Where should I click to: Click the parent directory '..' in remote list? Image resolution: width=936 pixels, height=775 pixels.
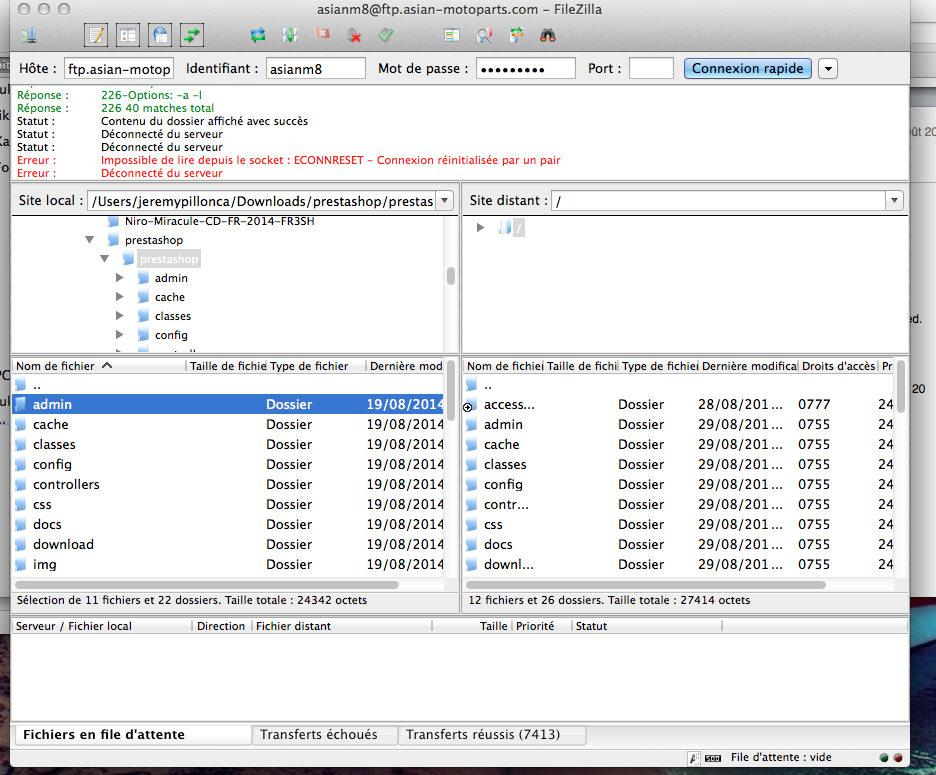[x=679, y=385]
